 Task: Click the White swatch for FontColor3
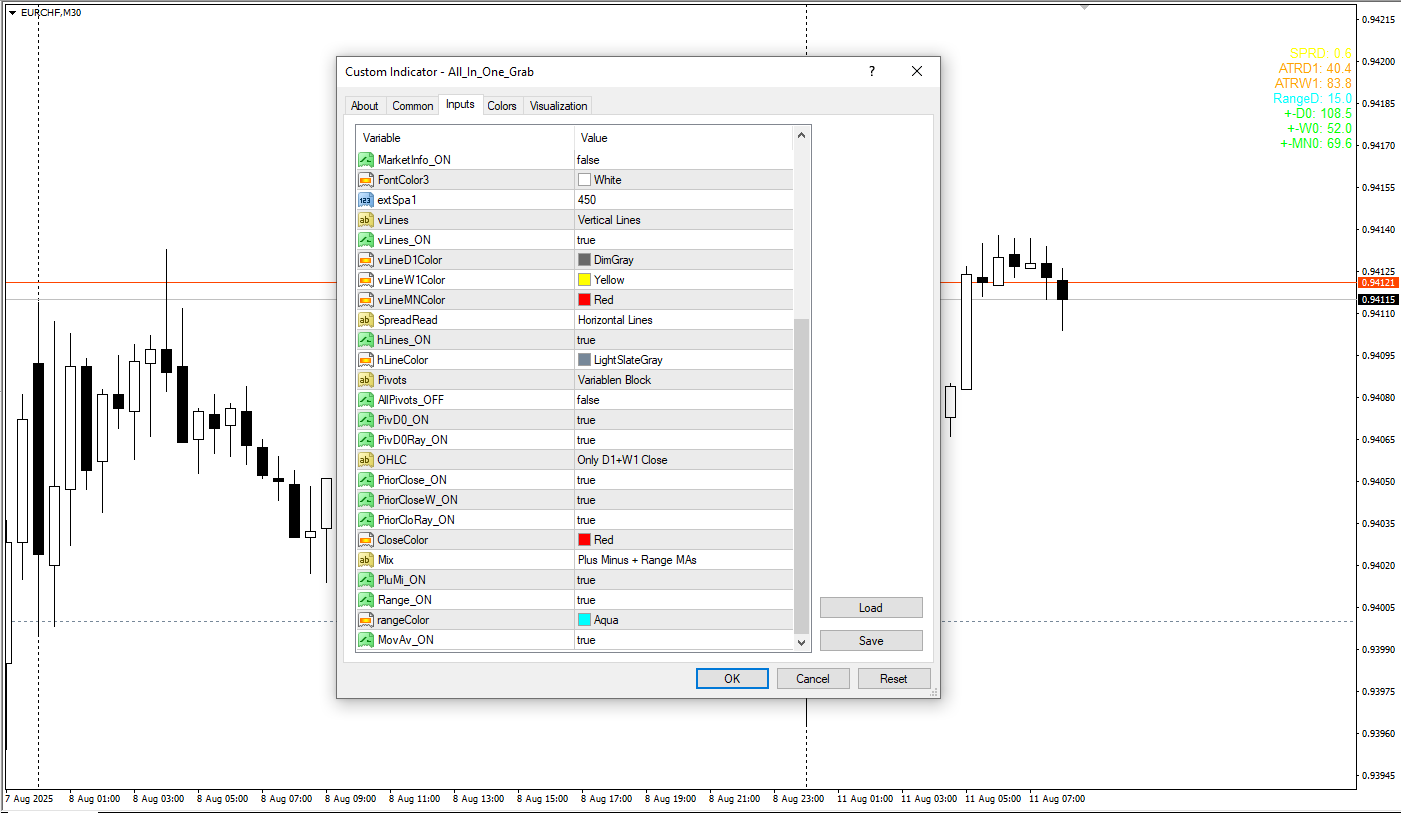584,180
